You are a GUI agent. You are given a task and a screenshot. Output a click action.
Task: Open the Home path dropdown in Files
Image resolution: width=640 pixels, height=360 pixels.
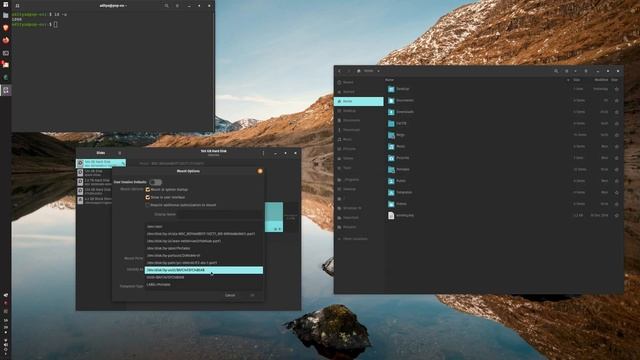pos(369,71)
